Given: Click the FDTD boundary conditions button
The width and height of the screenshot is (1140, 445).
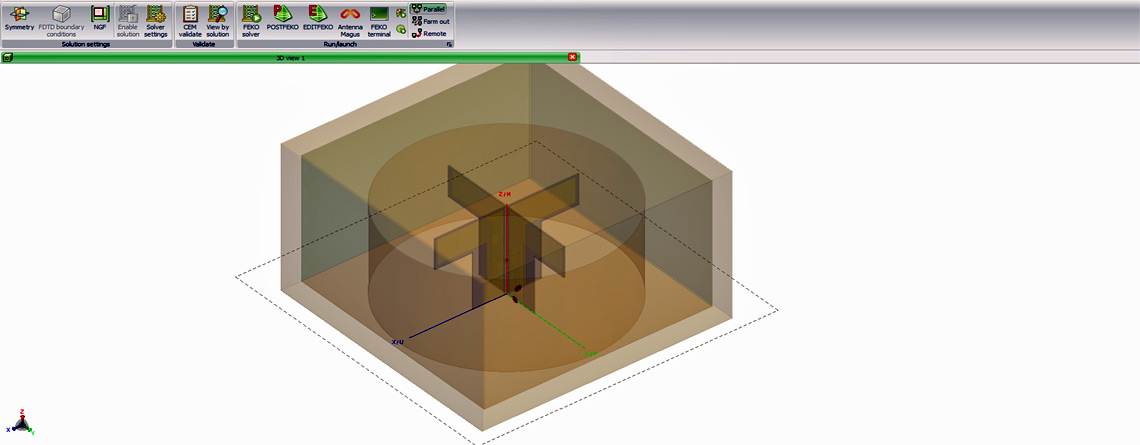Looking at the screenshot, I should tap(62, 20).
